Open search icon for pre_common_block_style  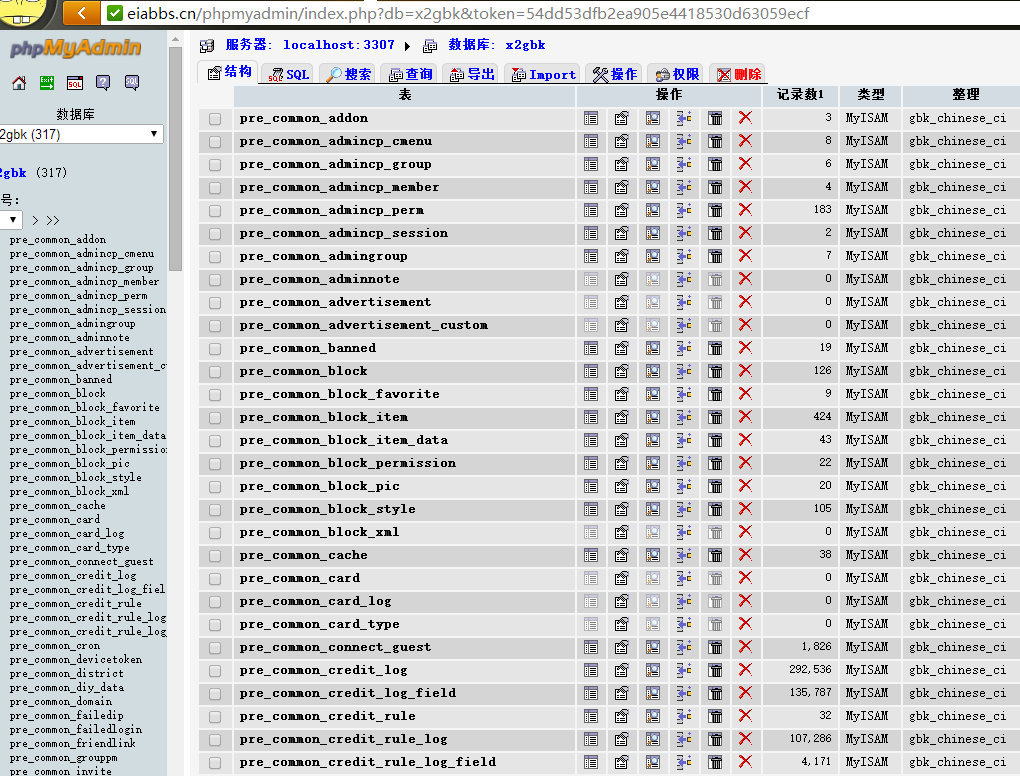pos(652,509)
